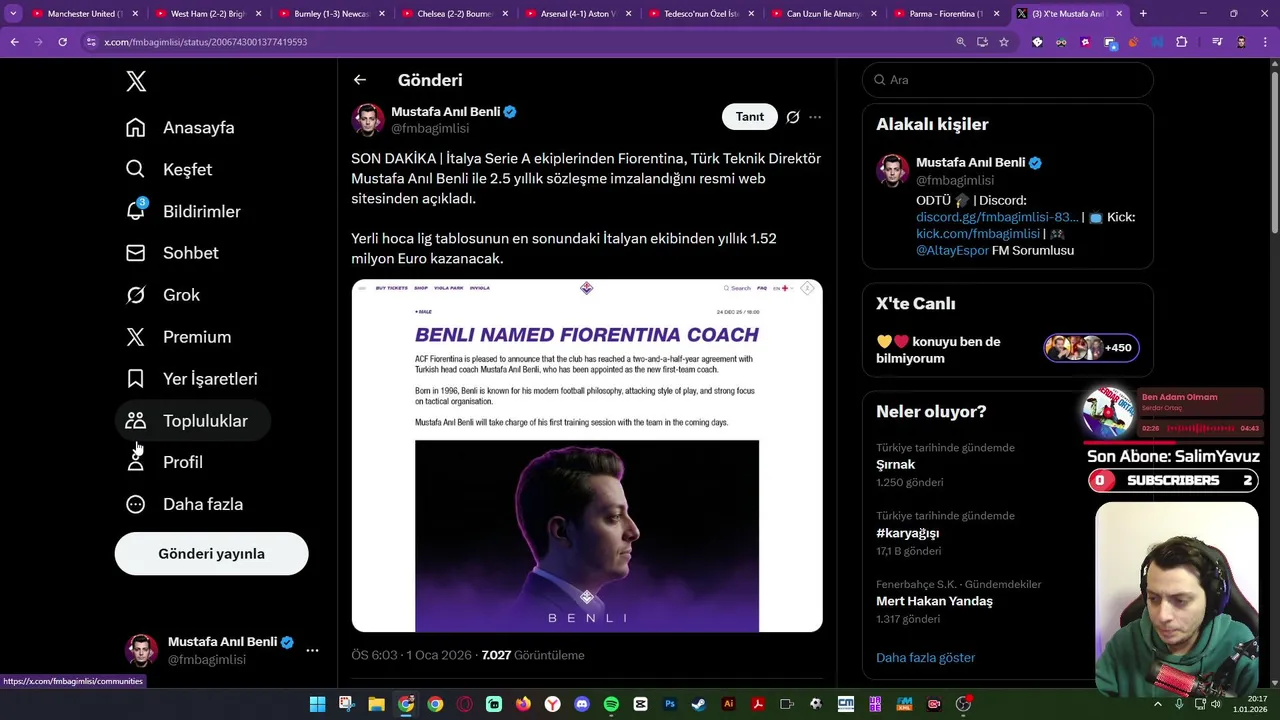
Task: Join the live space with +450 listeners
Action: click(1092, 348)
